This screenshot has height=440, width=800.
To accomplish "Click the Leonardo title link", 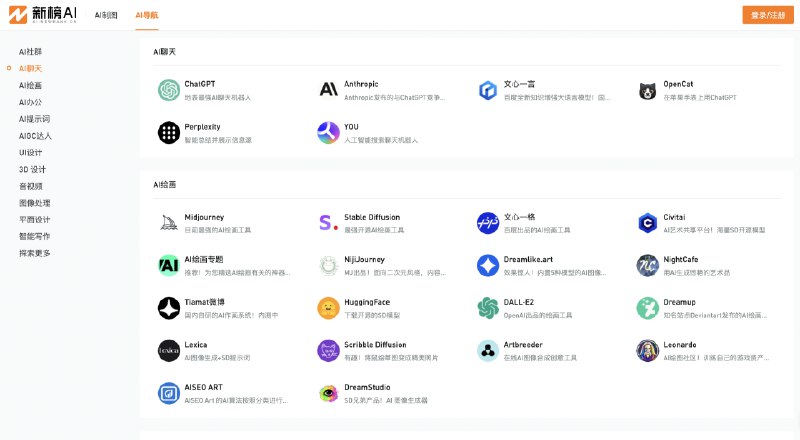I will tap(680, 345).
